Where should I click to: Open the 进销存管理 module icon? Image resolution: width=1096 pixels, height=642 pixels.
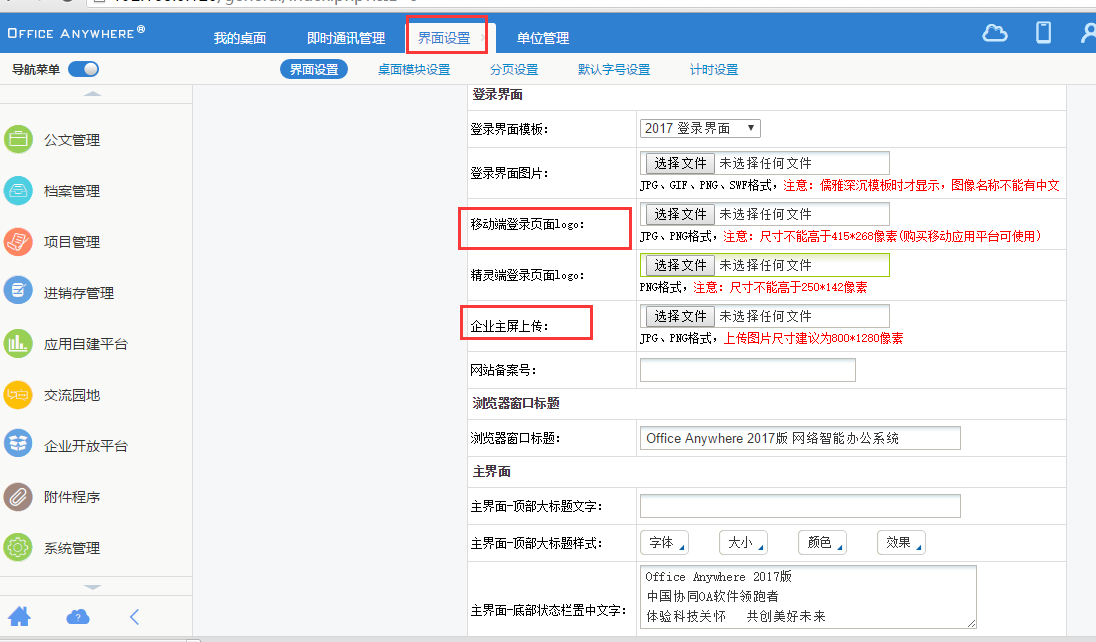[18, 293]
